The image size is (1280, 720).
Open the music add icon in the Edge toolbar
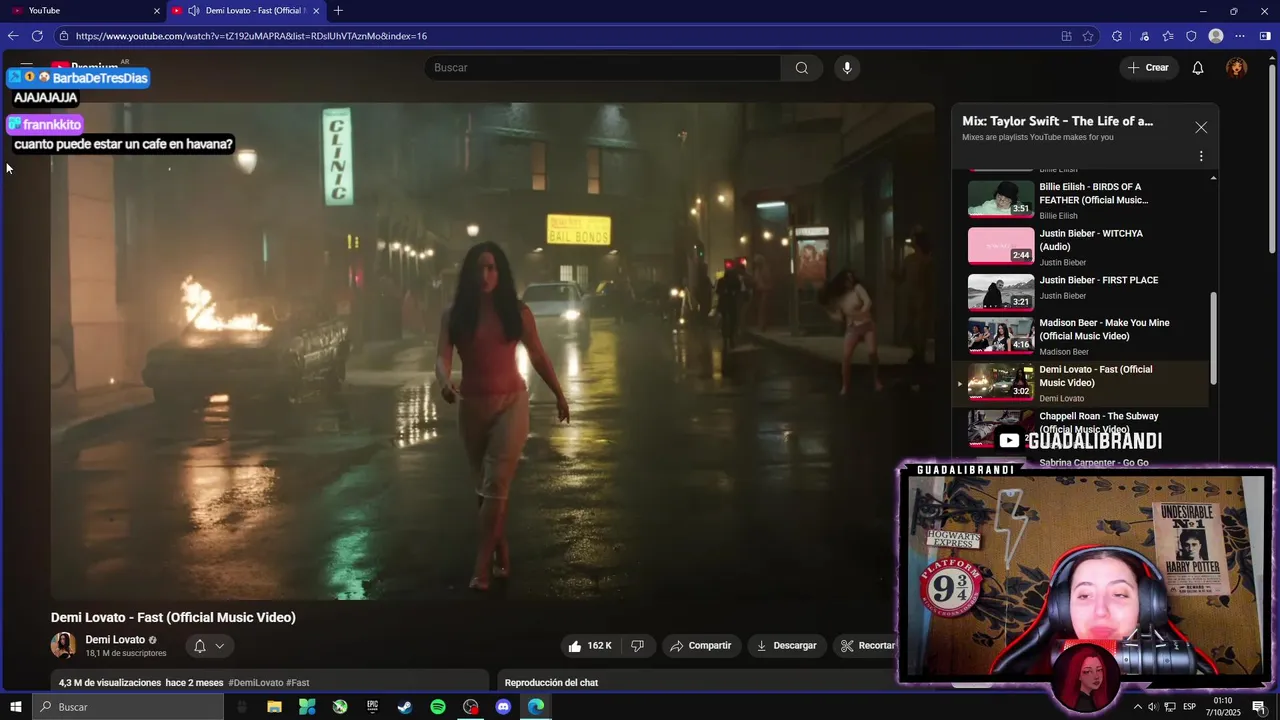tap(1144, 36)
